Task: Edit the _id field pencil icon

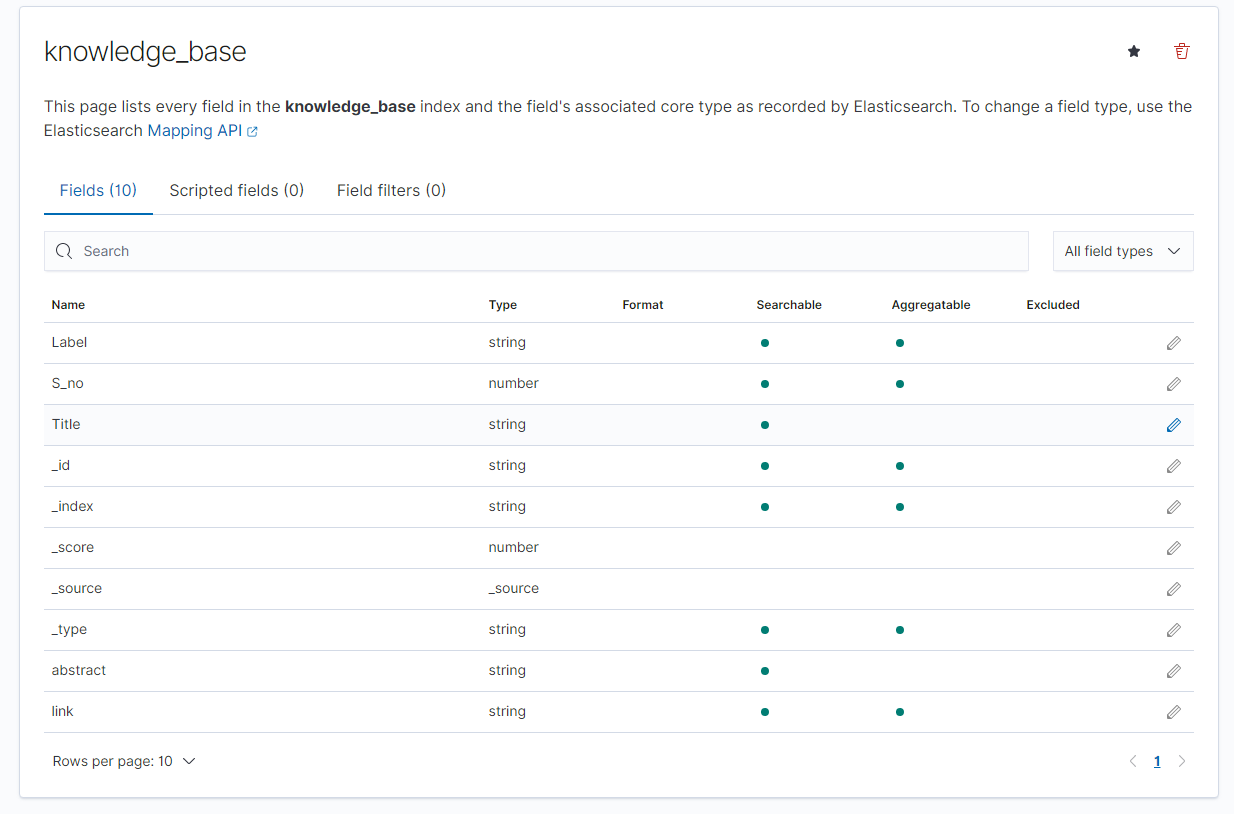Action: 1174,466
